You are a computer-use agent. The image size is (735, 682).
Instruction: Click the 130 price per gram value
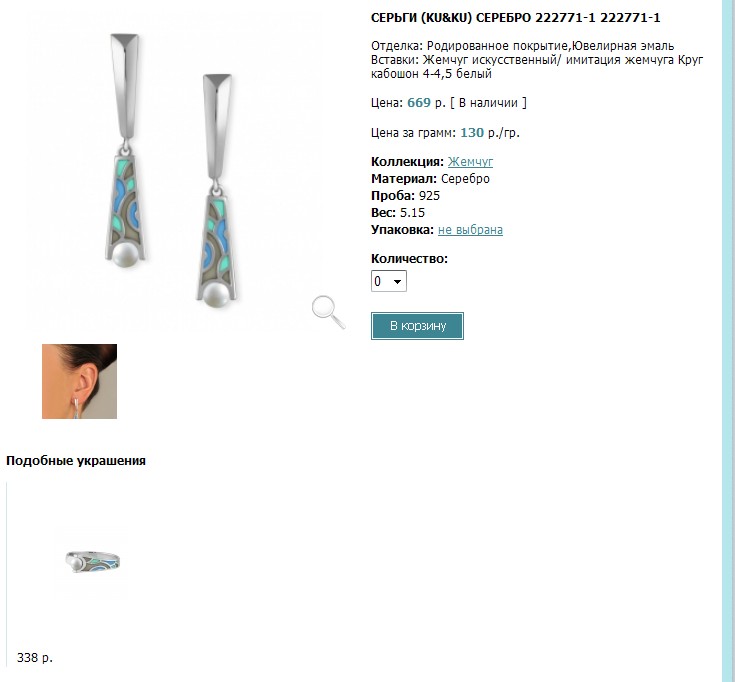coord(472,133)
